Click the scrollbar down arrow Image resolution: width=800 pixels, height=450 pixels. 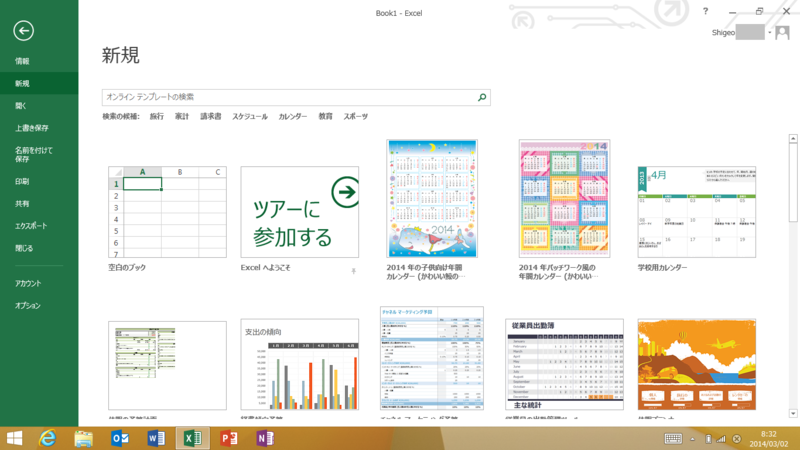click(x=793, y=413)
